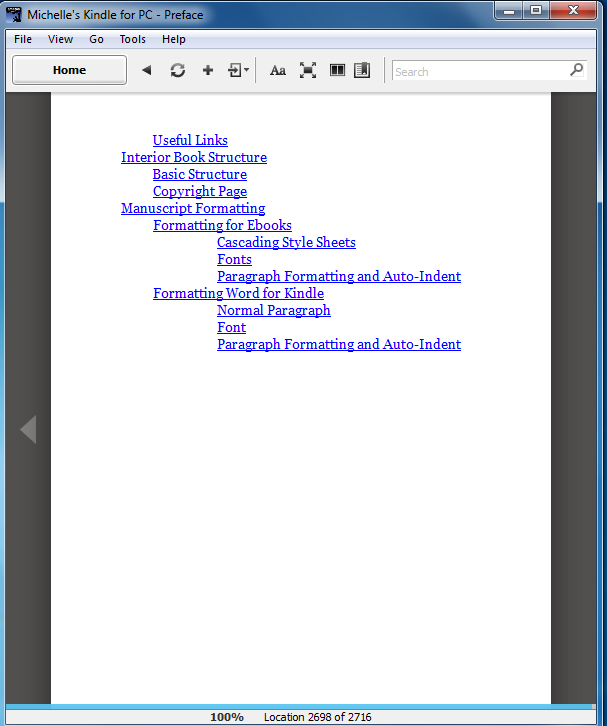Click the Kindle app icon in the title bar
The width and height of the screenshot is (607, 726).
pos(14,14)
